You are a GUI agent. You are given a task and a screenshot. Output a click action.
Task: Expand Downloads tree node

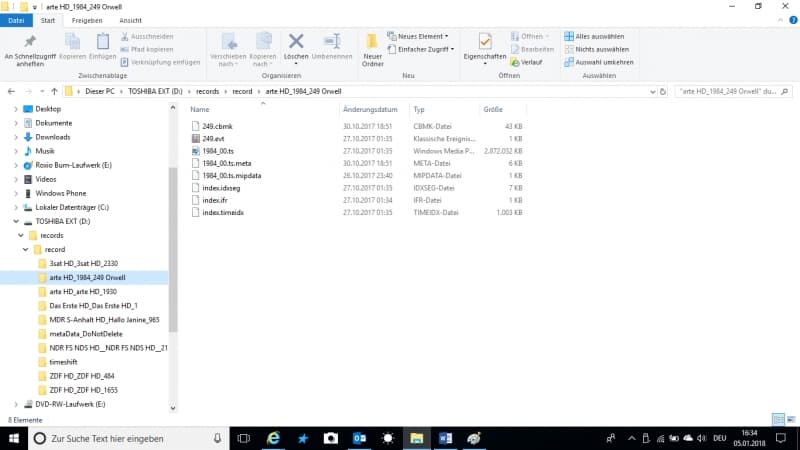(x=16, y=137)
